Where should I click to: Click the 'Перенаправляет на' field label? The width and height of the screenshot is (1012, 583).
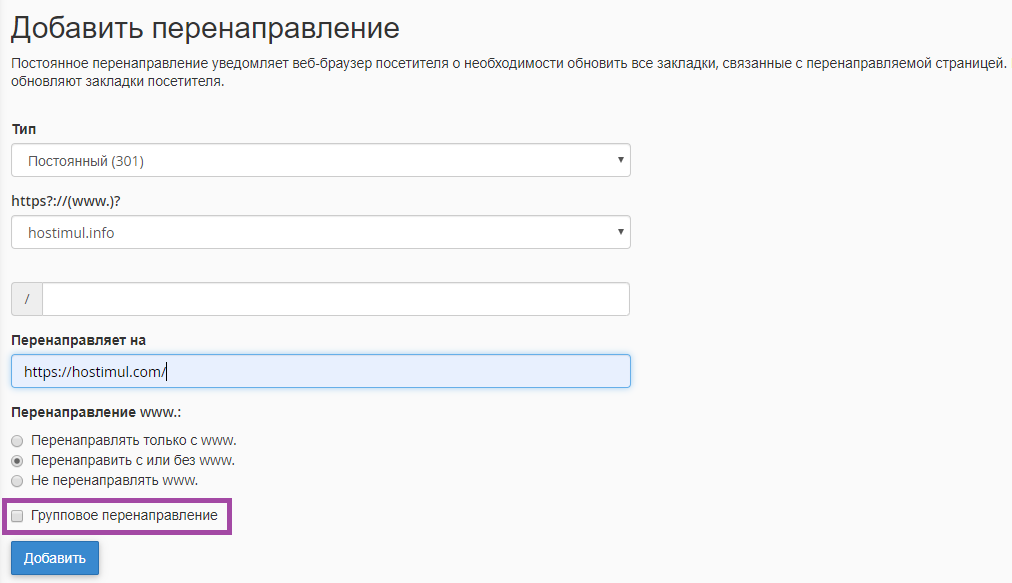[x=78, y=340]
